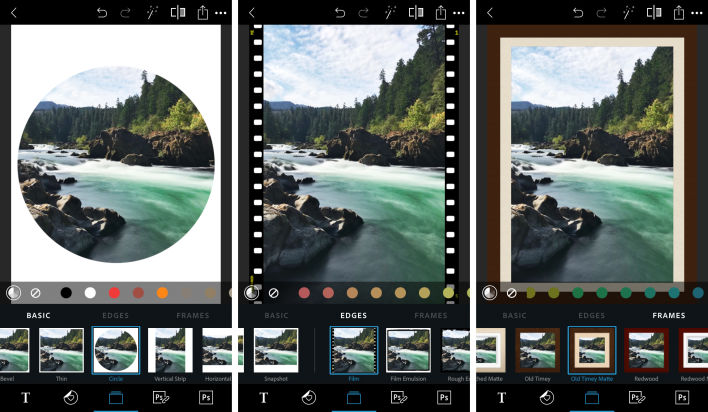The height and width of the screenshot is (412, 708).
Task: Tap the redo arrow in left screen
Action: [126, 13]
